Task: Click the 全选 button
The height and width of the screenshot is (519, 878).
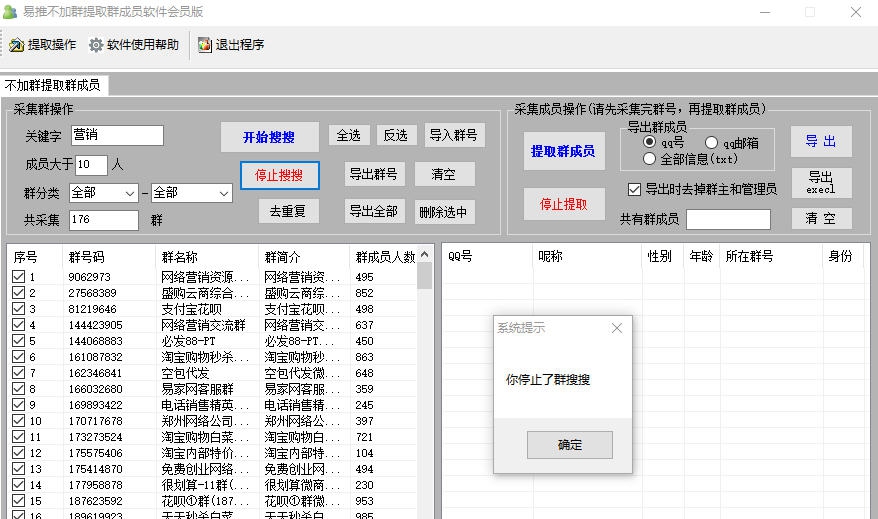Action: coord(348,135)
